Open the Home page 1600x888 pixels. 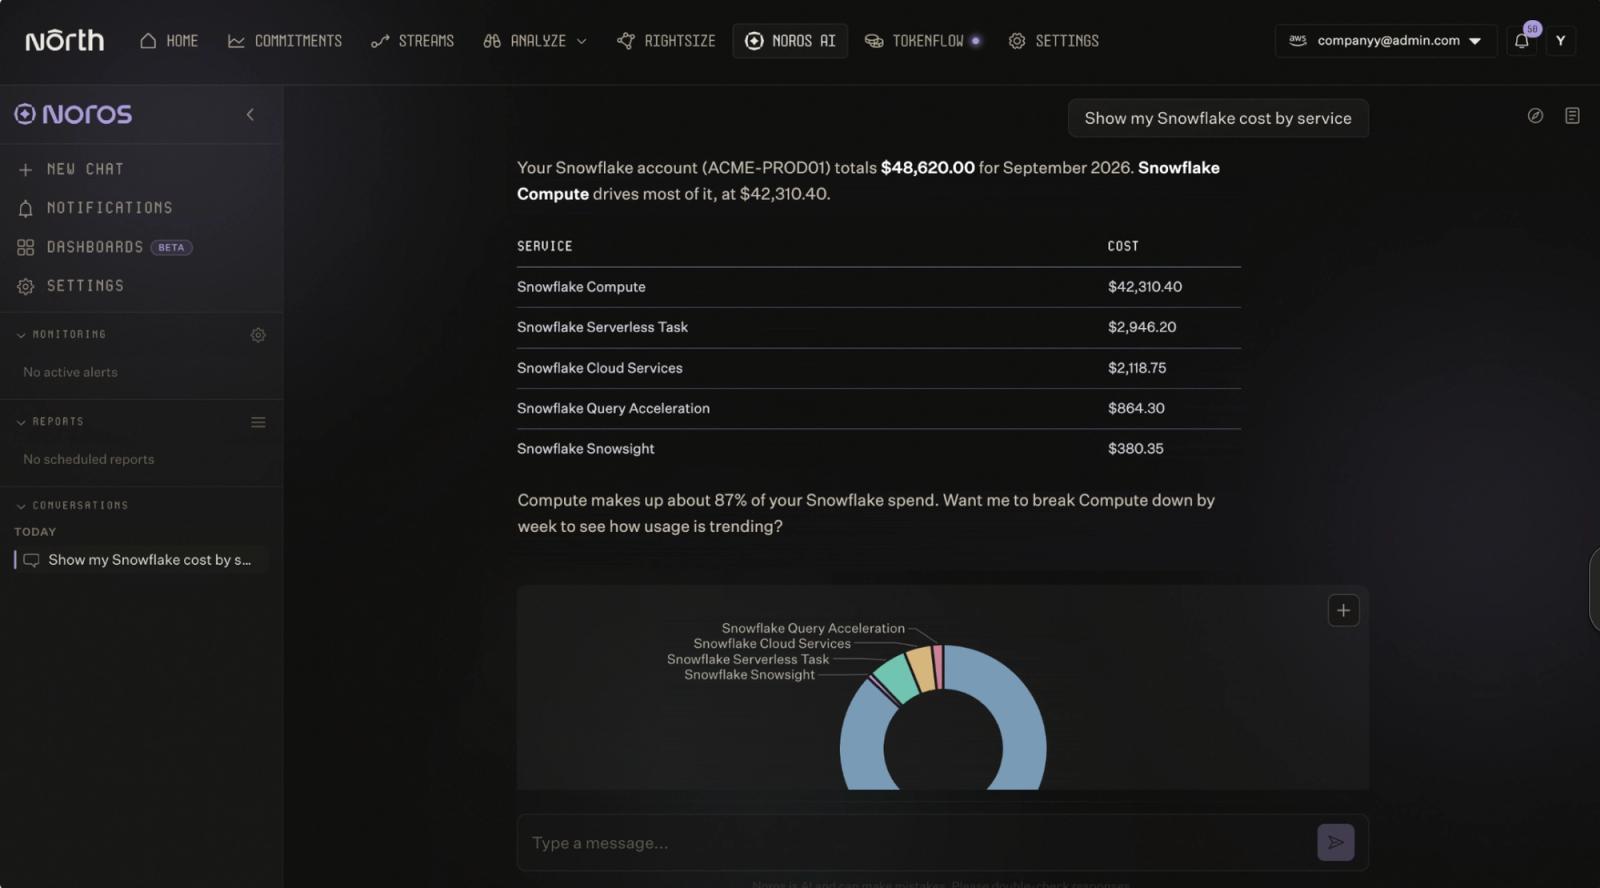[168, 41]
